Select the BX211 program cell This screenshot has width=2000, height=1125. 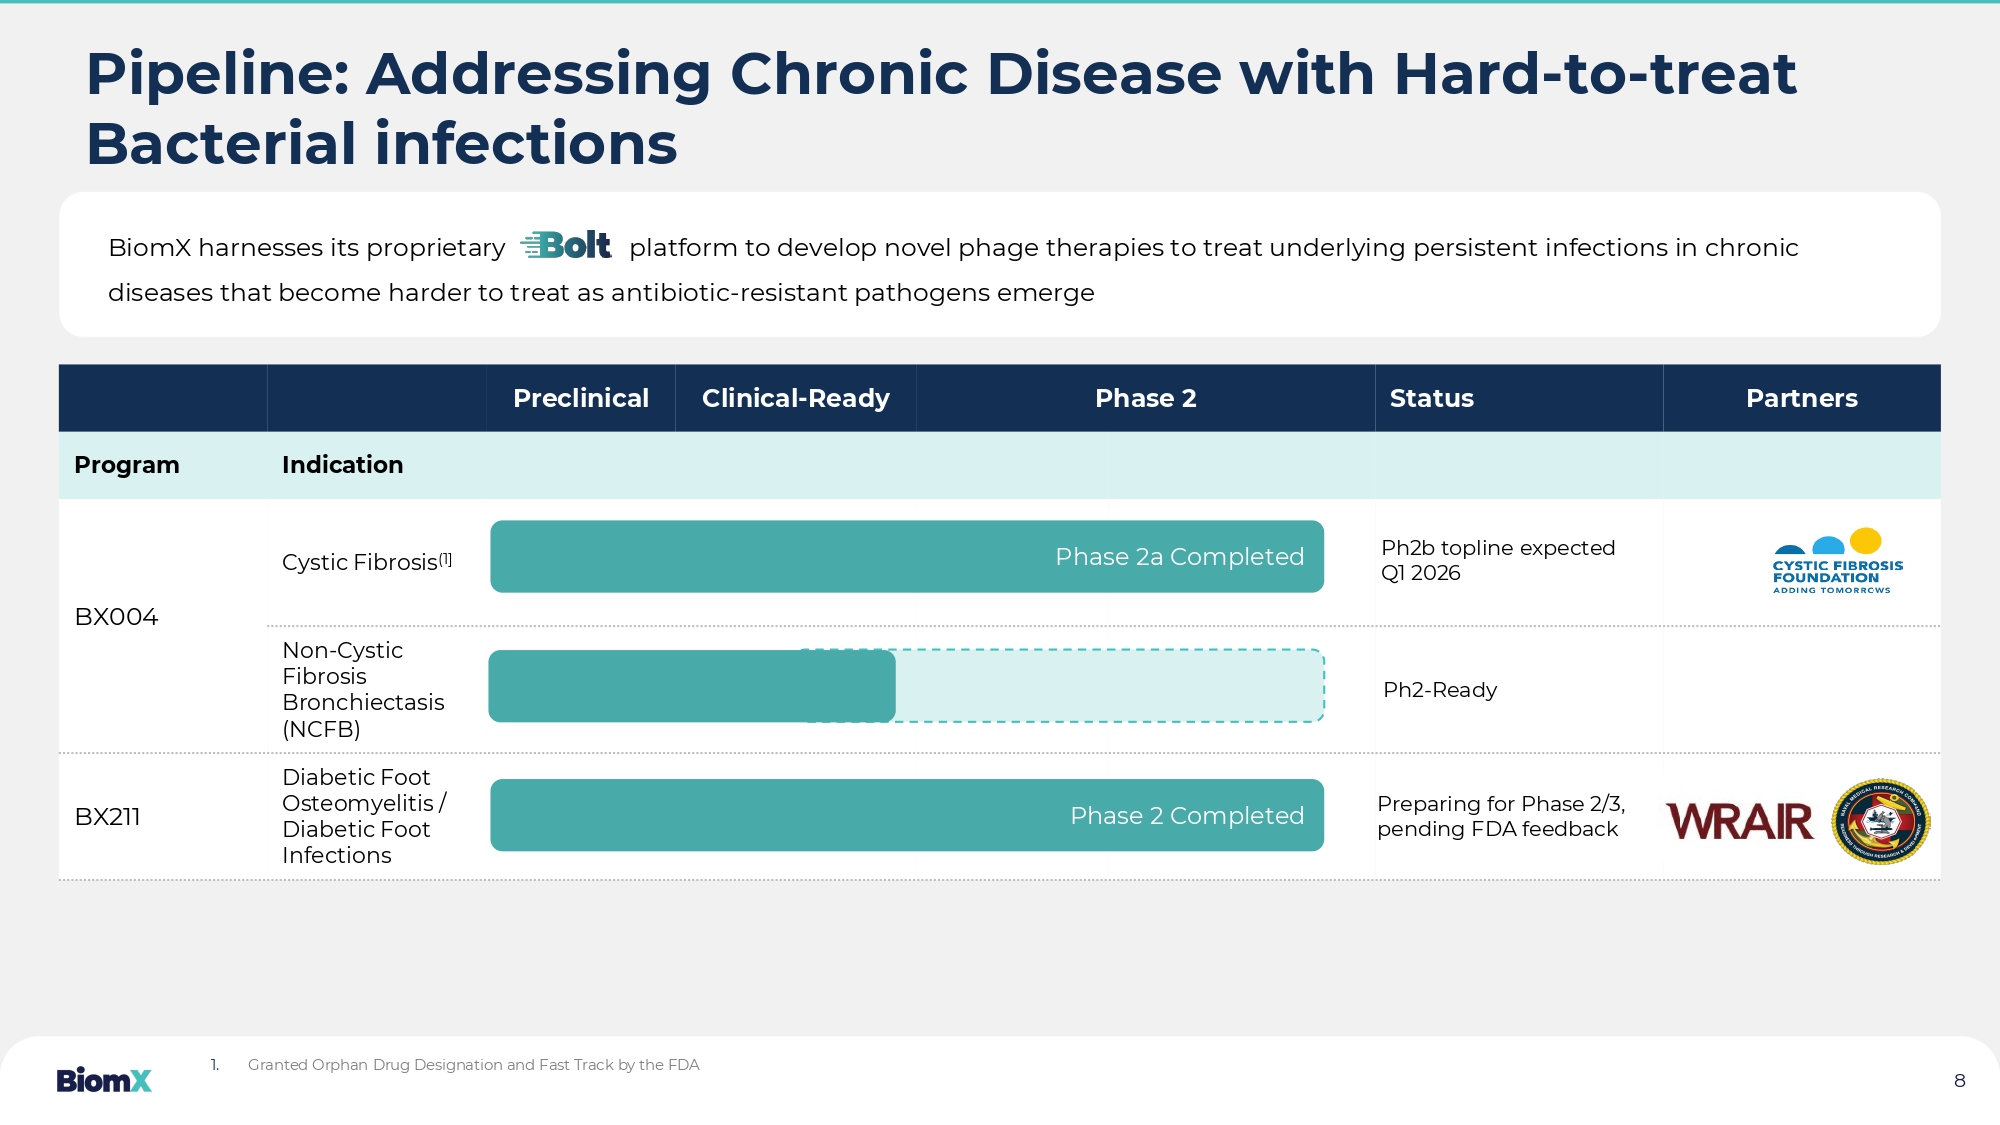pyautogui.click(x=107, y=817)
